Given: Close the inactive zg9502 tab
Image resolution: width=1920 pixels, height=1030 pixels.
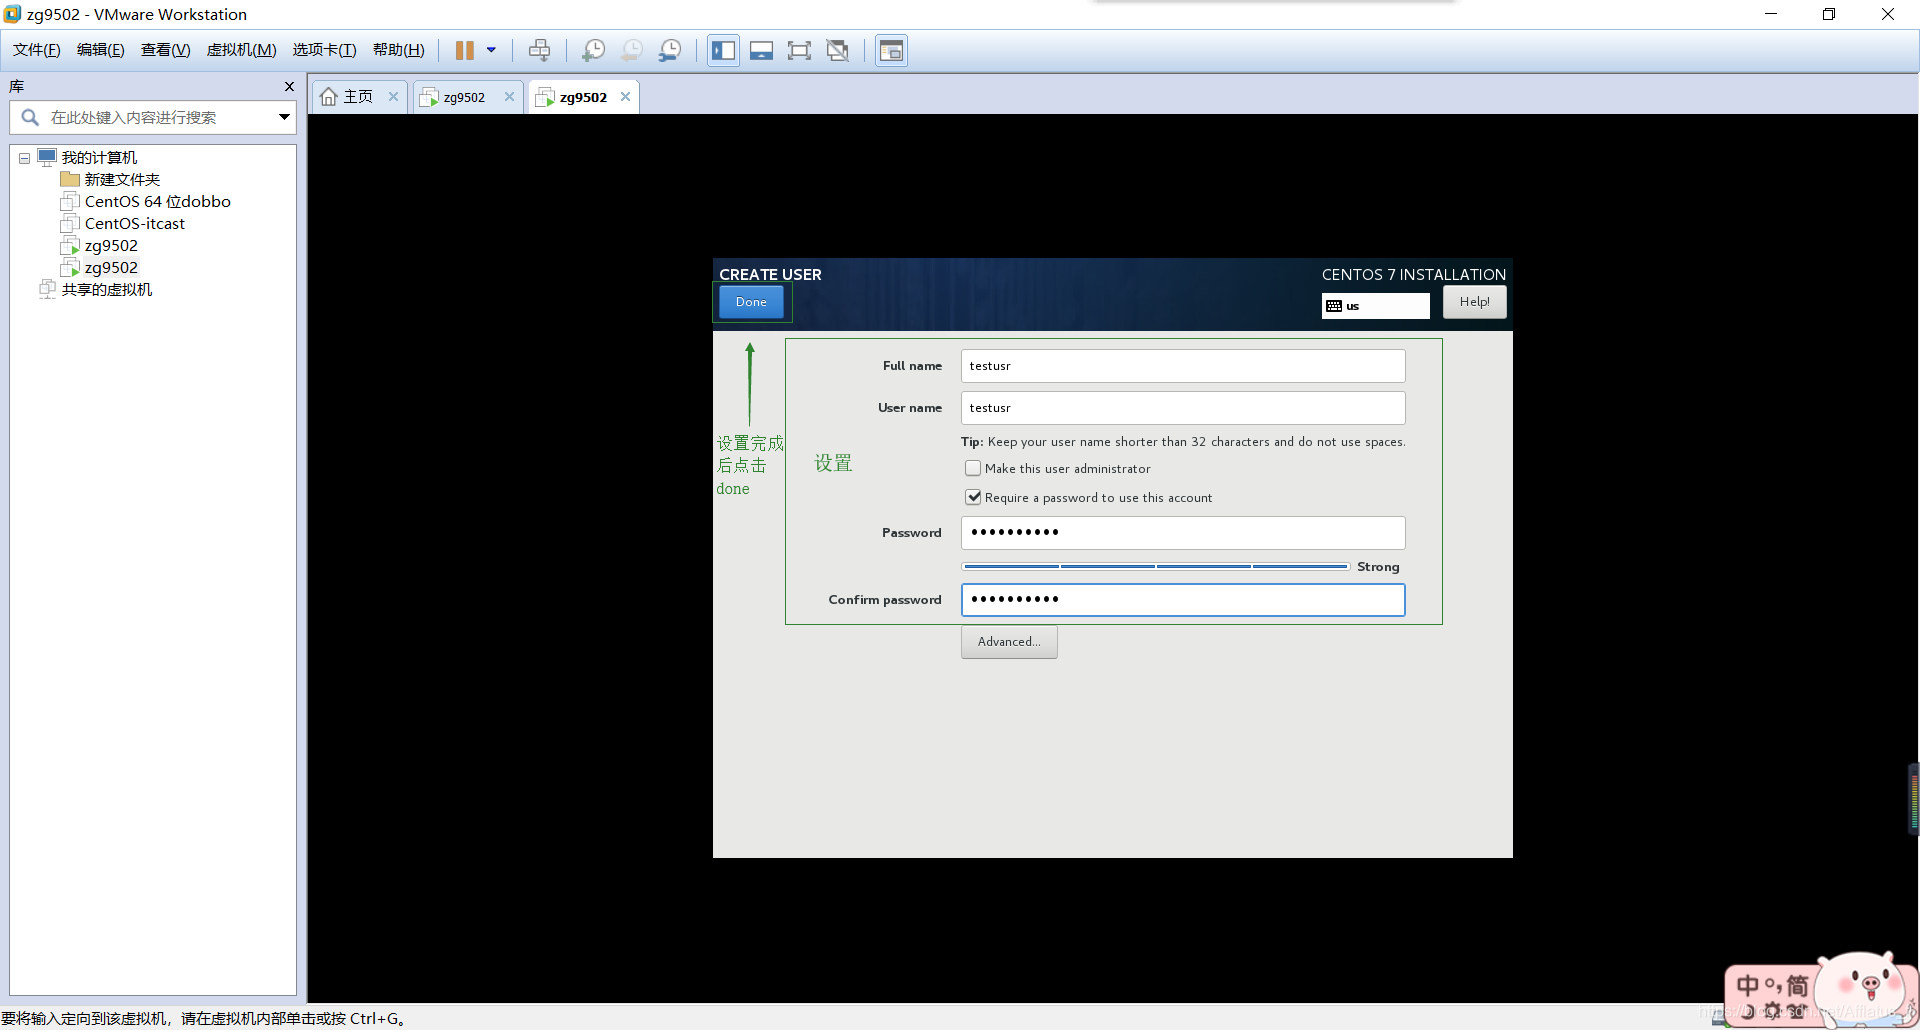Looking at the screenshot, I should click(x=509, y=97).
